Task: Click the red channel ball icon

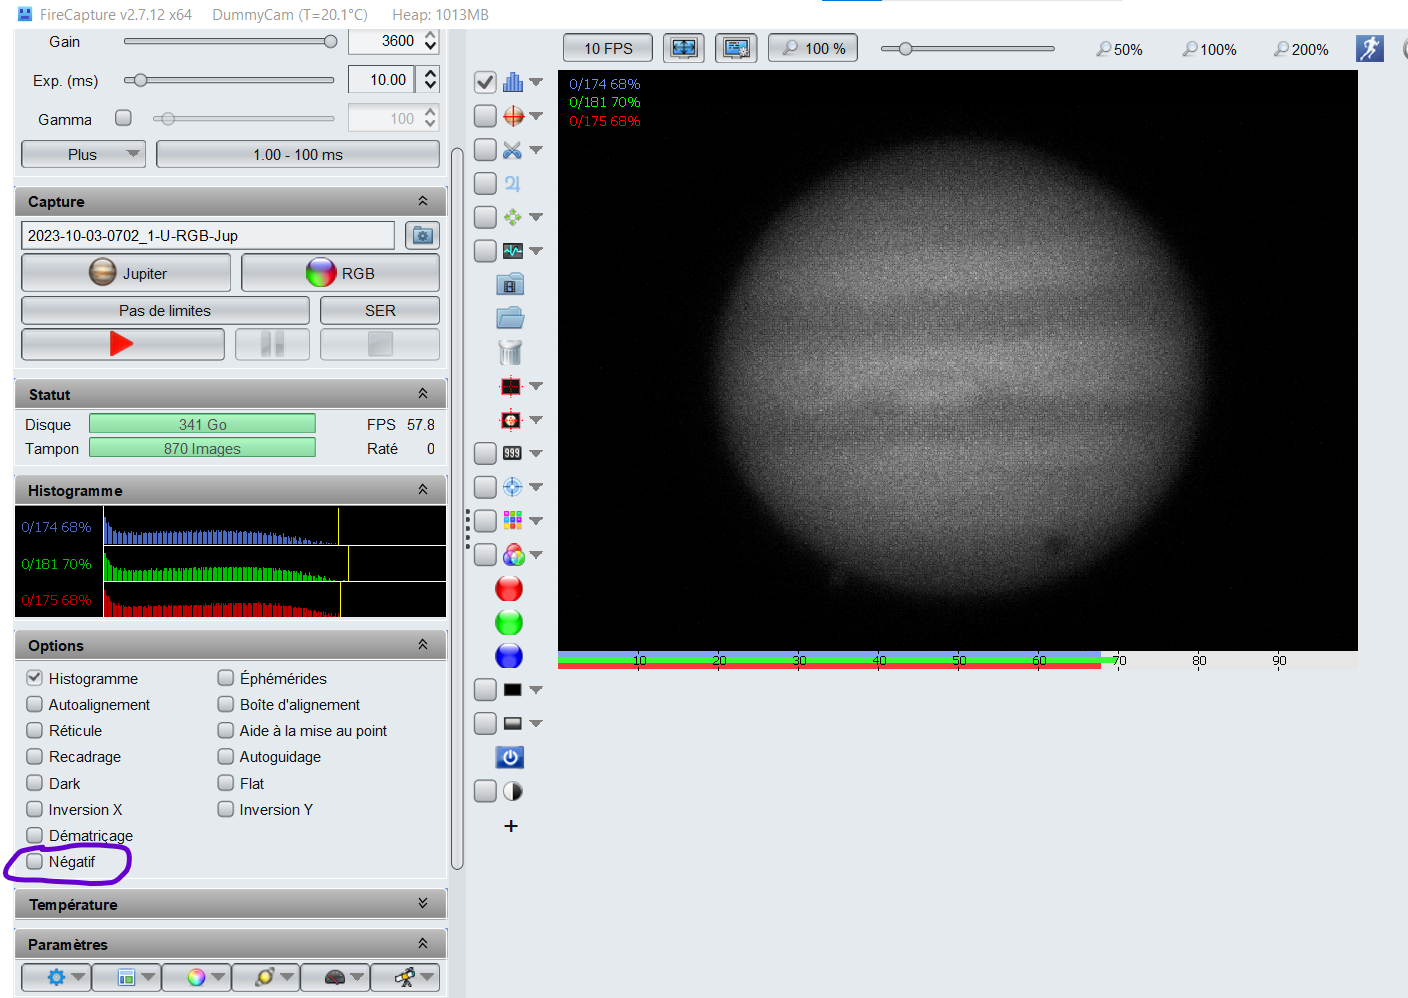Action: point(509,589)
